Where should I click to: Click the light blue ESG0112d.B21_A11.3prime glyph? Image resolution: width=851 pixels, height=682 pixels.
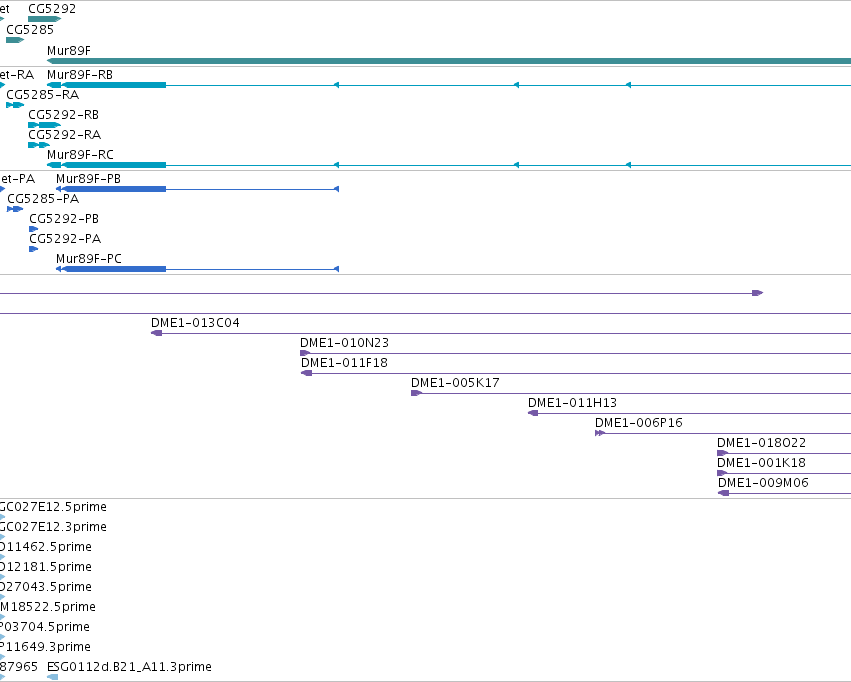(53, 677)
